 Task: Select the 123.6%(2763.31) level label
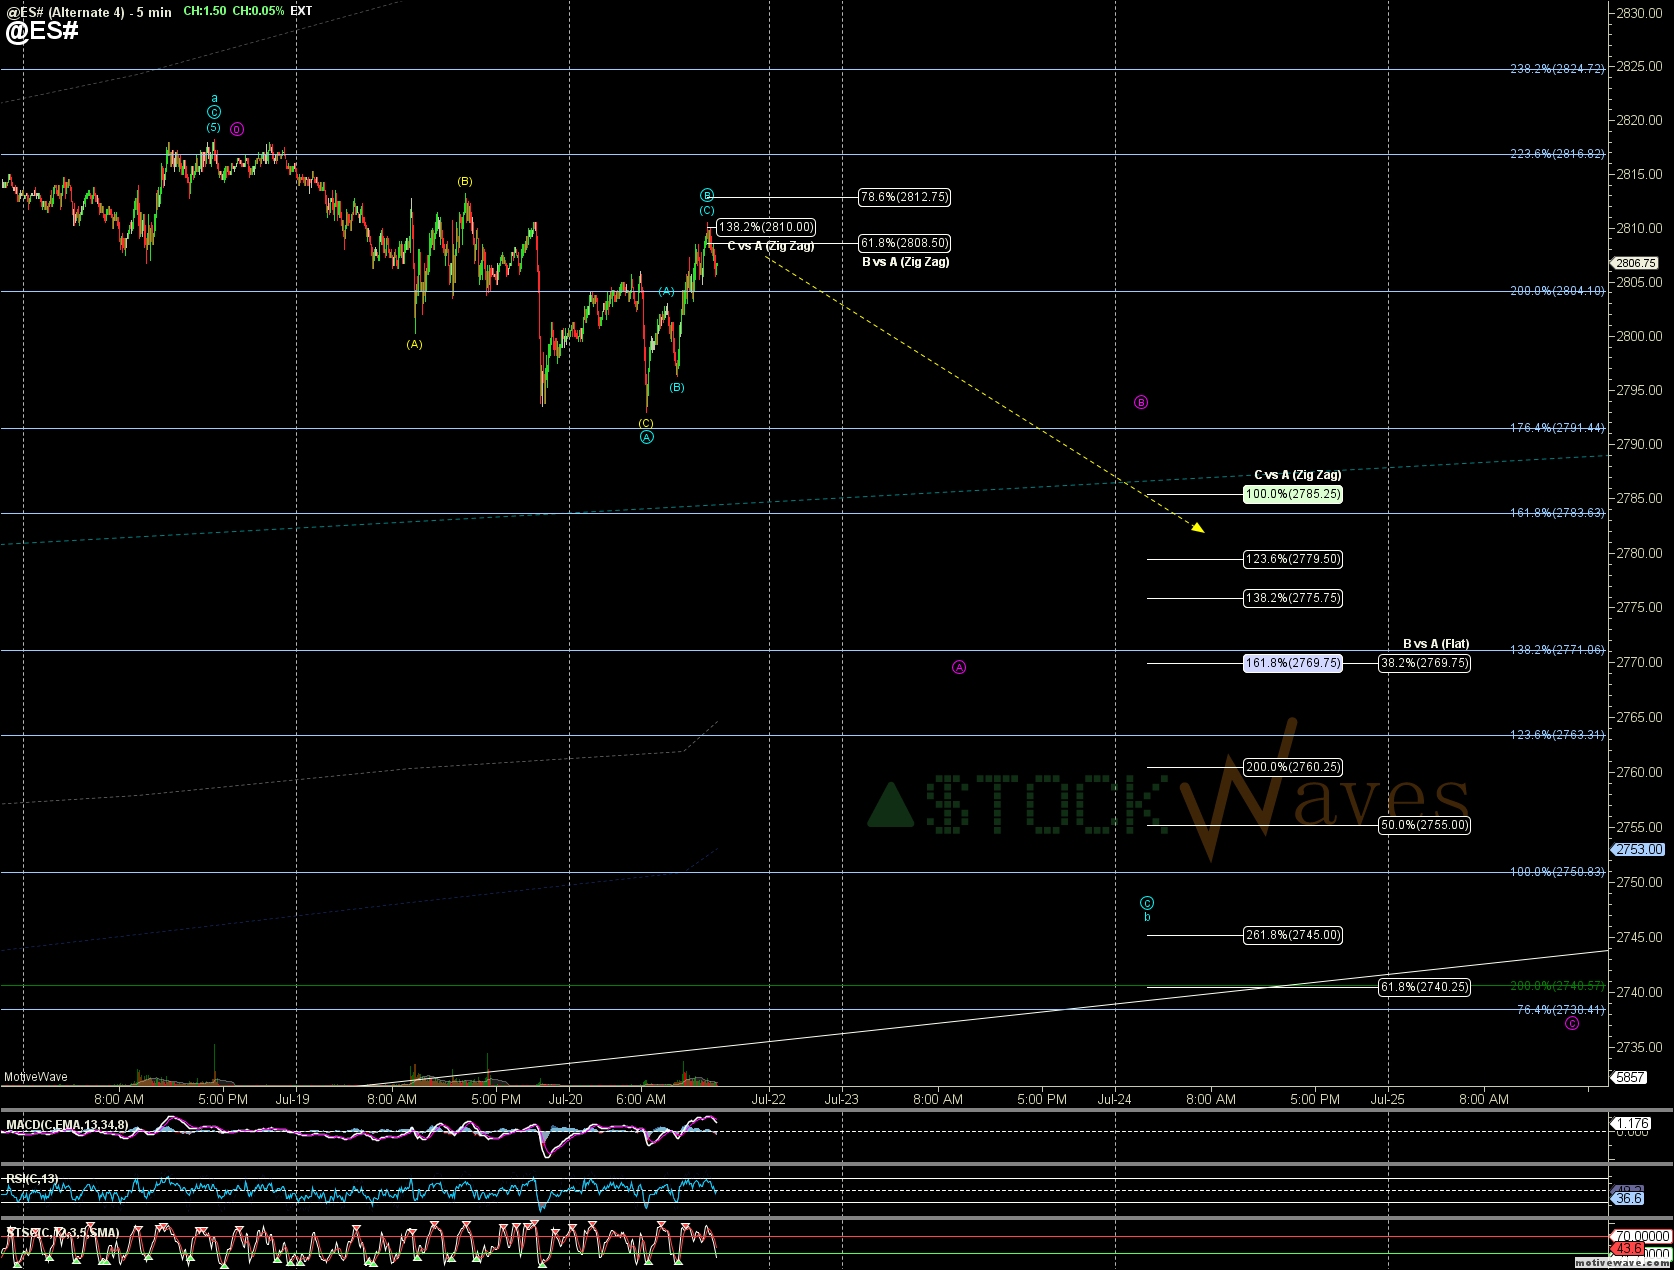point(1557,735)
